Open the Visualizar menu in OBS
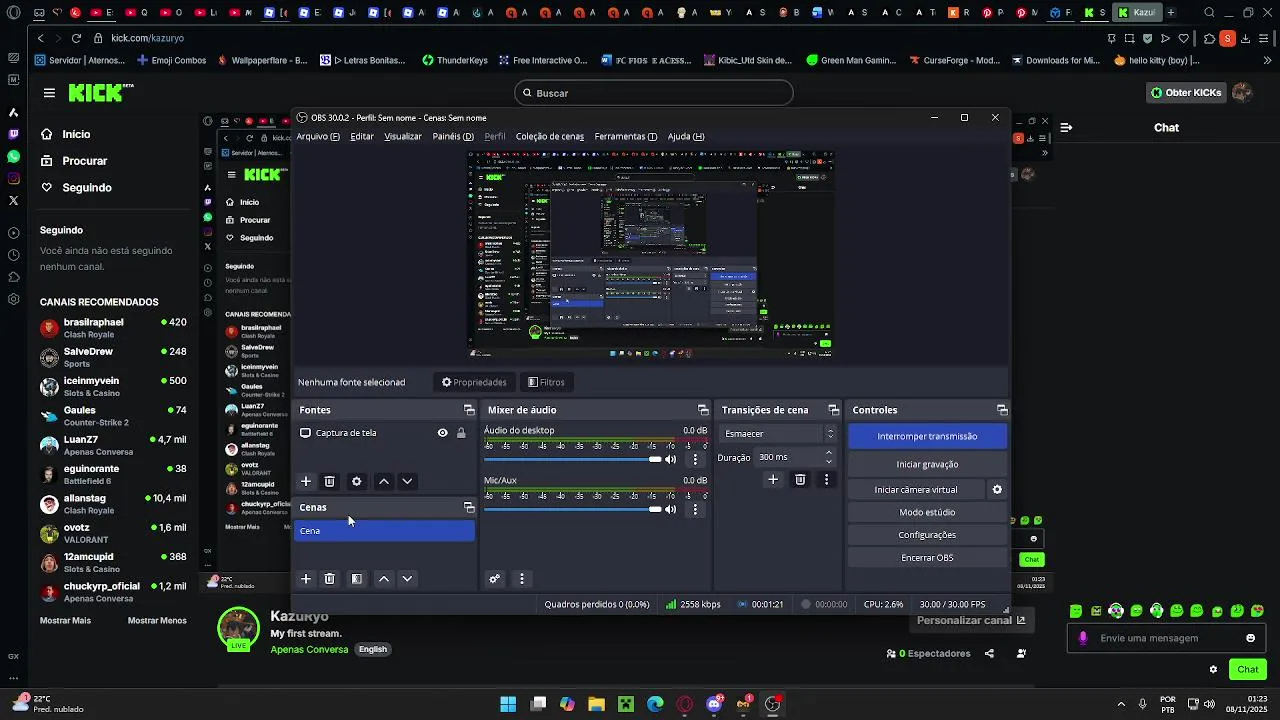The height and width of the screenshot is (720, 1280). (403, 136)
